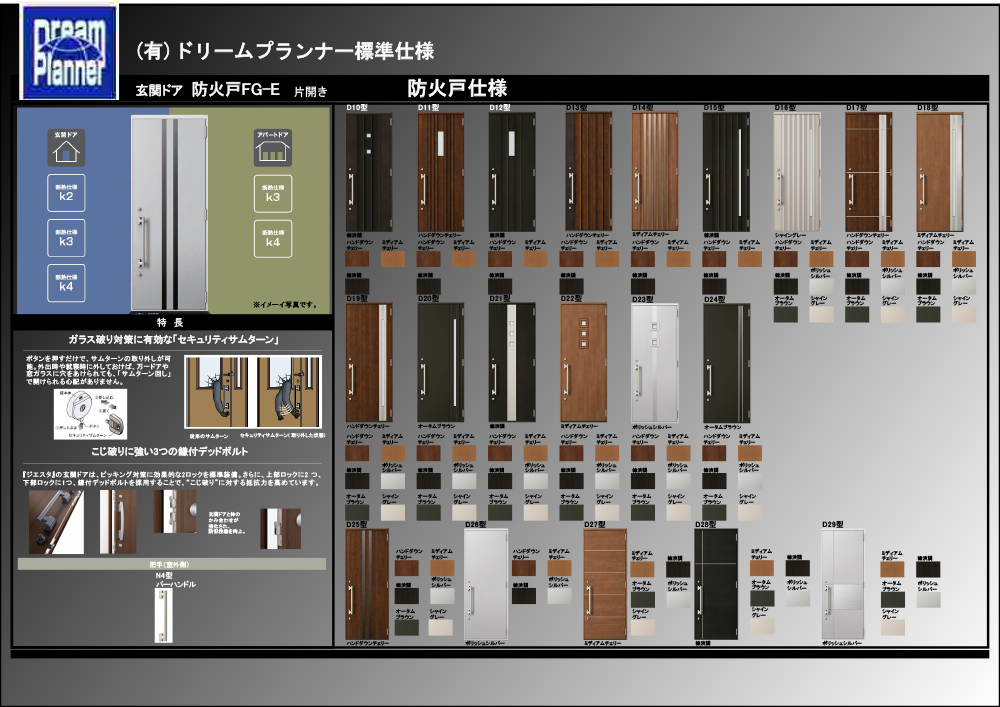
Task: Select the 玄関ドア house icon
Action: [x=66, y=149]
